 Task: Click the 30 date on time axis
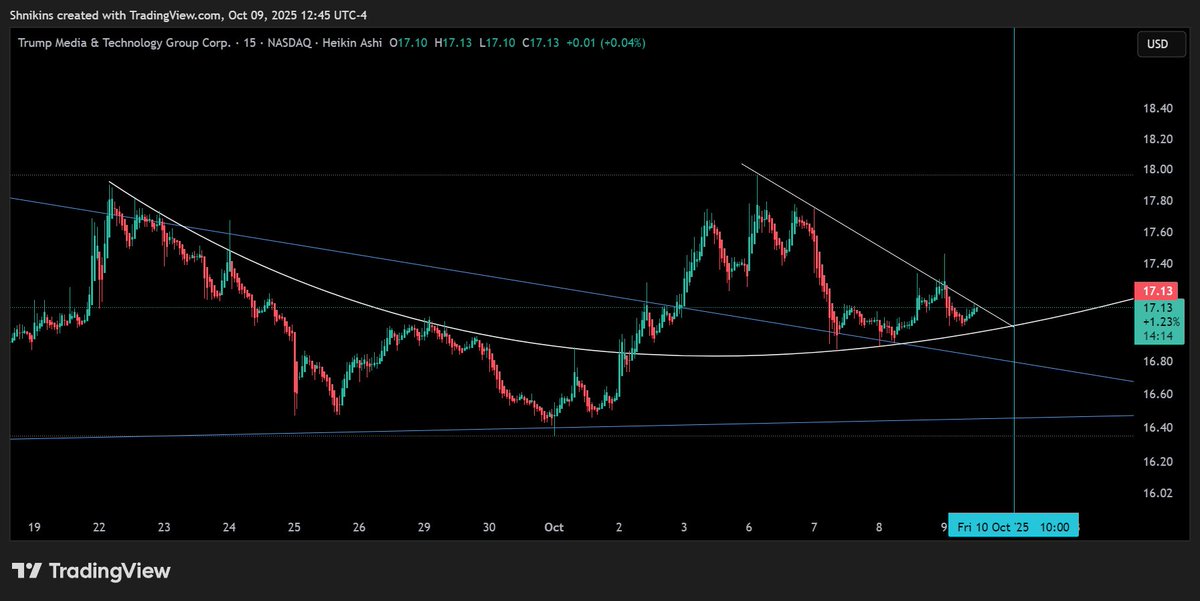(x=489, y=526)
